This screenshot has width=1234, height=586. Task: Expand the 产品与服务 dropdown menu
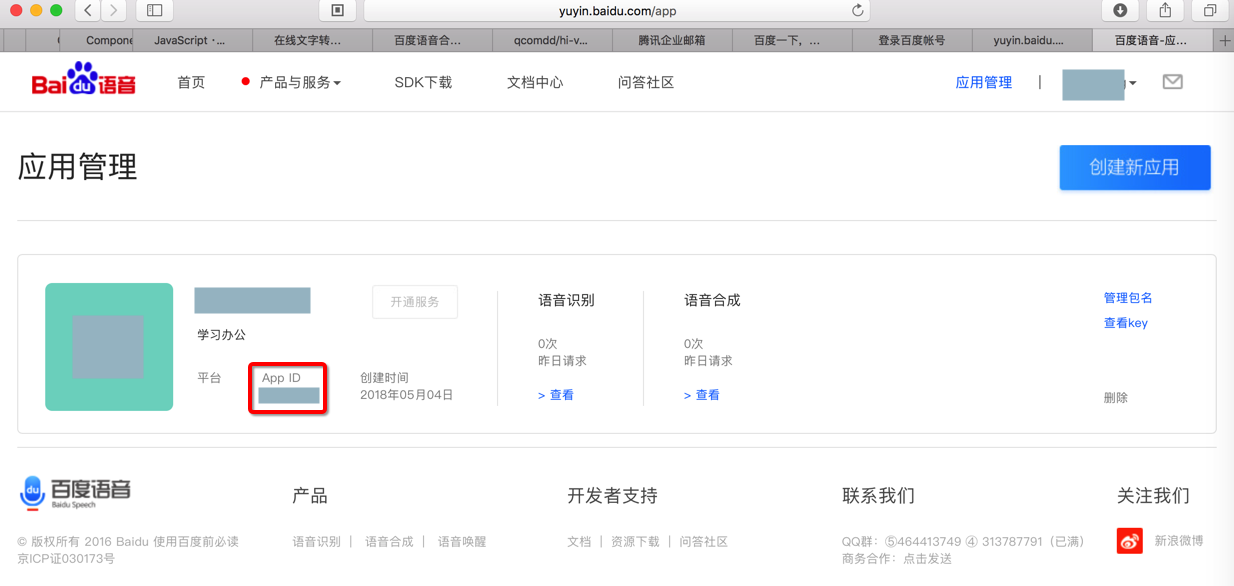point(300,82)
